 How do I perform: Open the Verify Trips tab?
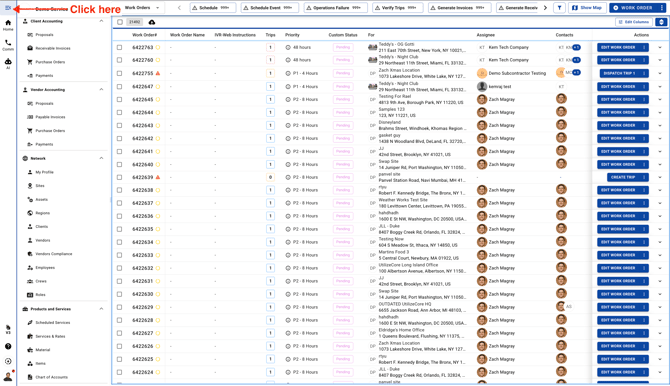coord(397,8)
